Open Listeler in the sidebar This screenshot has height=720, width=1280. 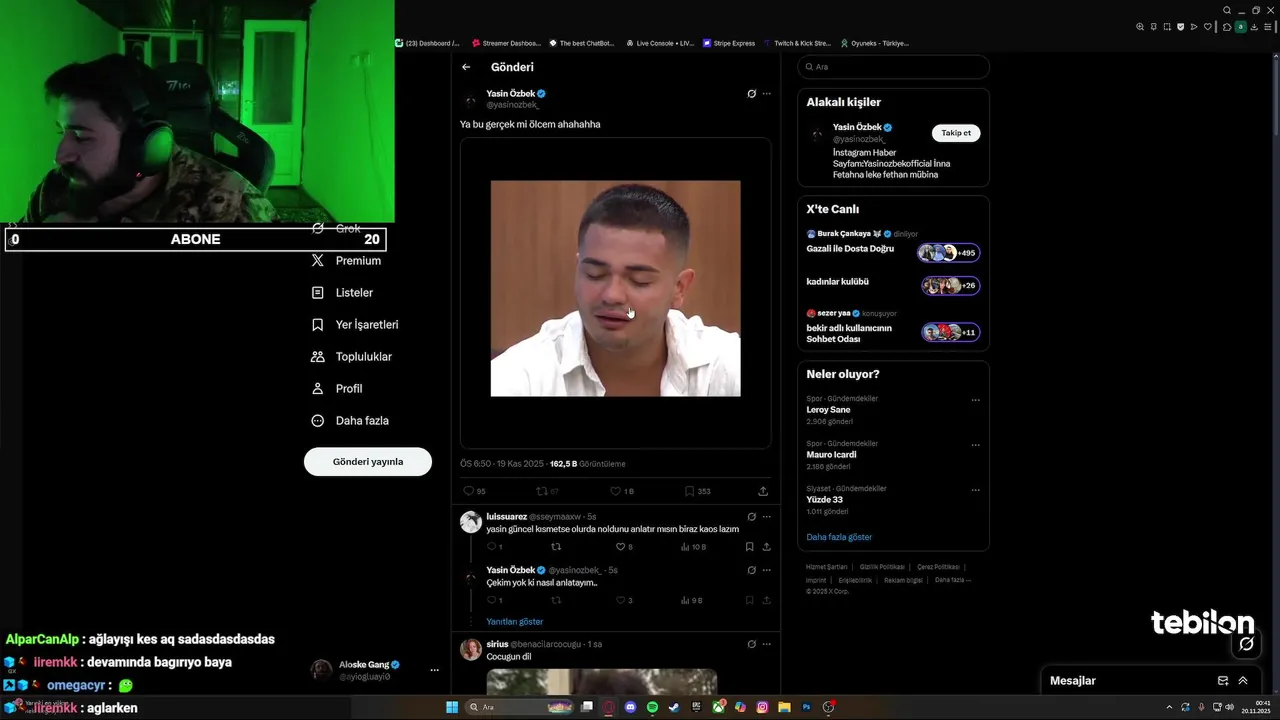coord(342,293)
